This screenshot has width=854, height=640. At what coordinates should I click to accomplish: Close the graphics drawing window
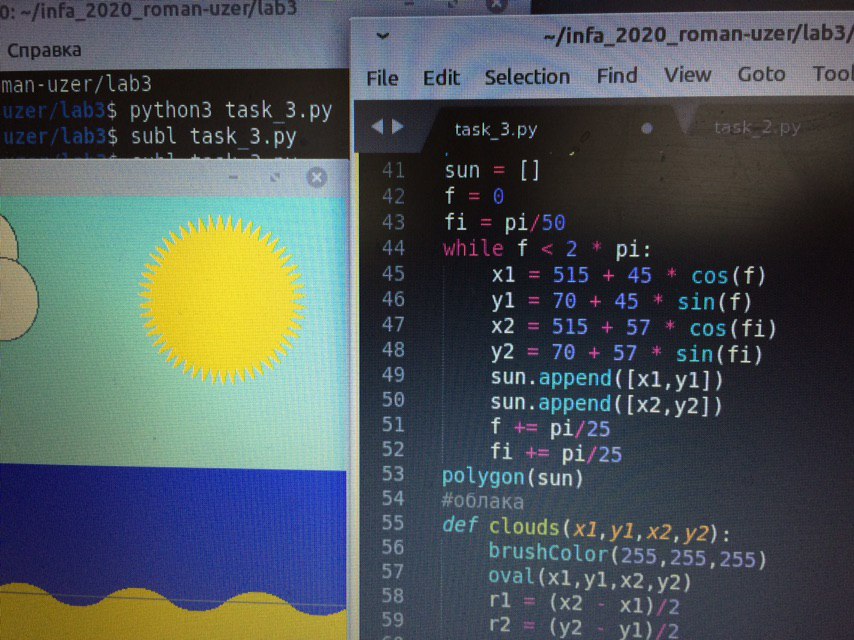[x=316, y=177]
